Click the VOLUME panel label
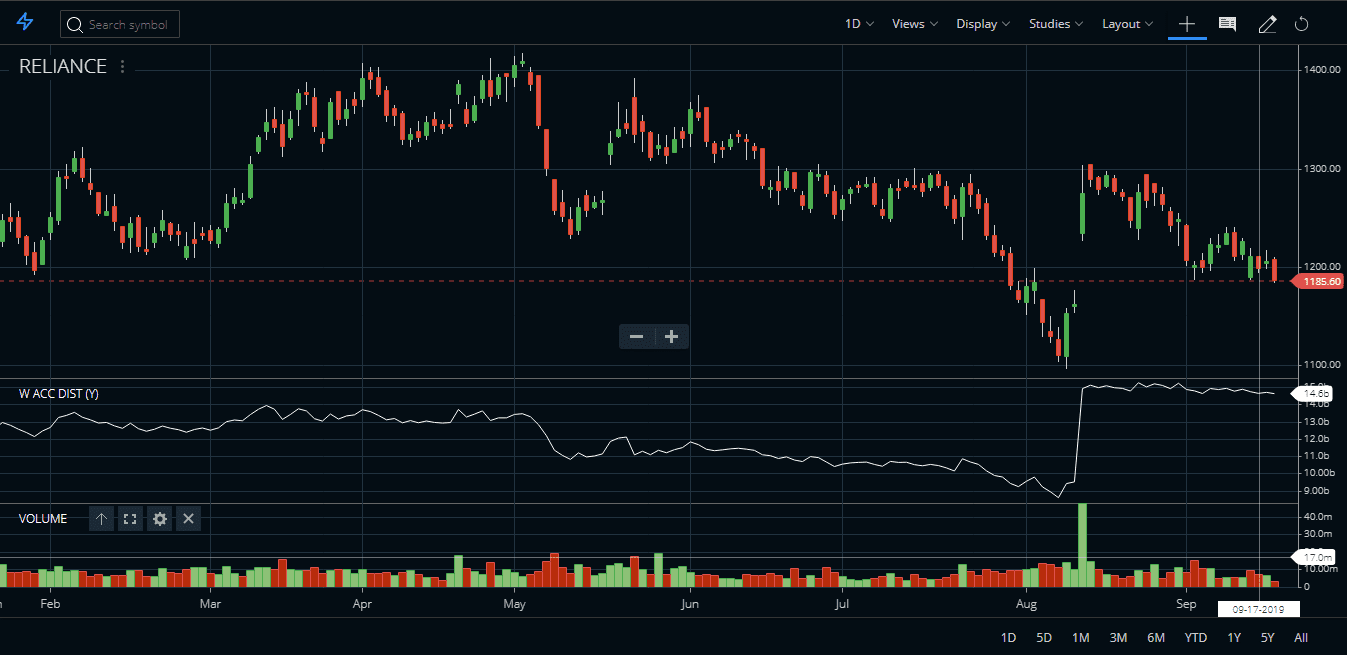The image size is (1347, 655). point(43,519)
